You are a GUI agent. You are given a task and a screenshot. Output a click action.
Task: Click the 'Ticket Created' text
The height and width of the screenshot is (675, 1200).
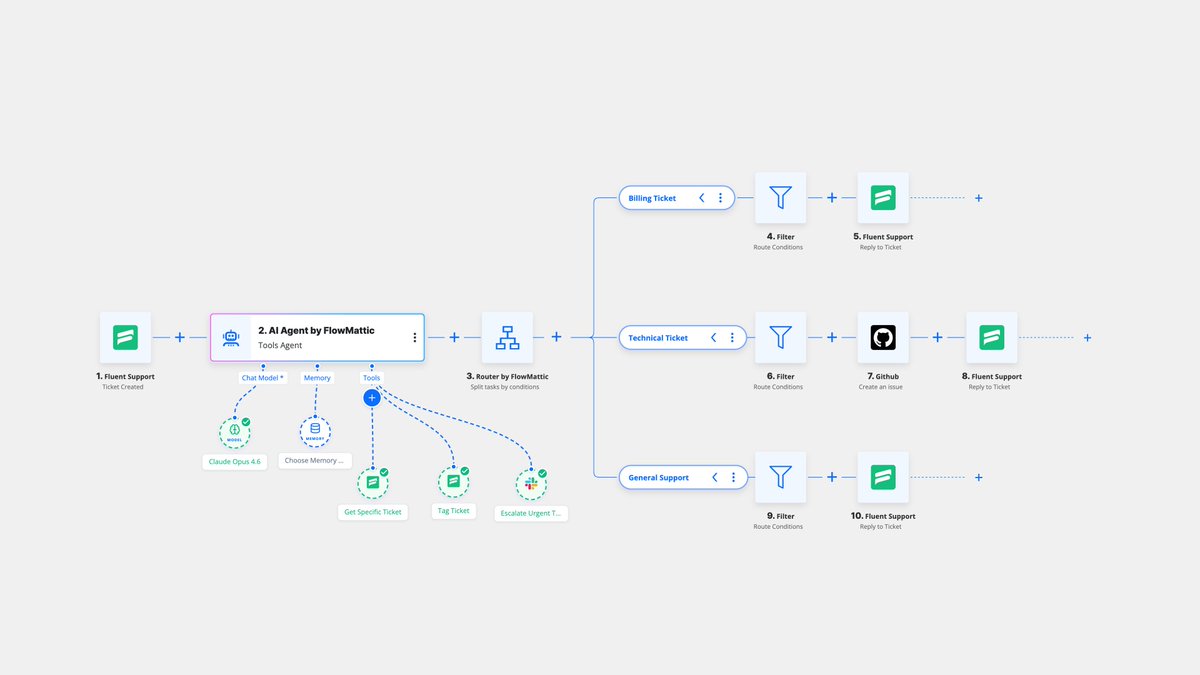coord(123,387)
